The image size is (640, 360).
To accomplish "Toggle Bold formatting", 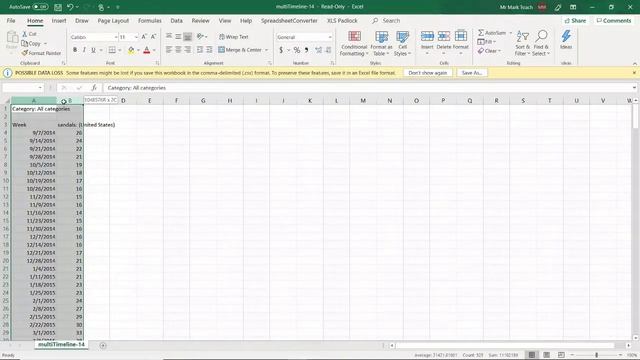I will pyautogui.click(x=75, y=50).
